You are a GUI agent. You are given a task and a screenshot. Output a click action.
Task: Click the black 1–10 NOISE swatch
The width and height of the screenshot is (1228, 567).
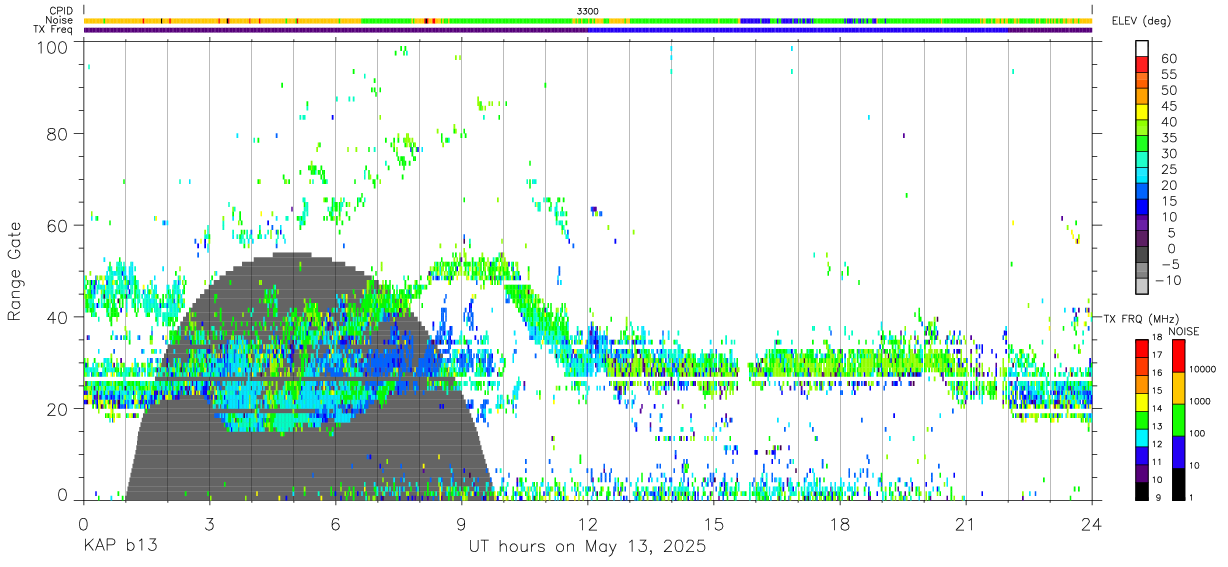pos(1178,482)
